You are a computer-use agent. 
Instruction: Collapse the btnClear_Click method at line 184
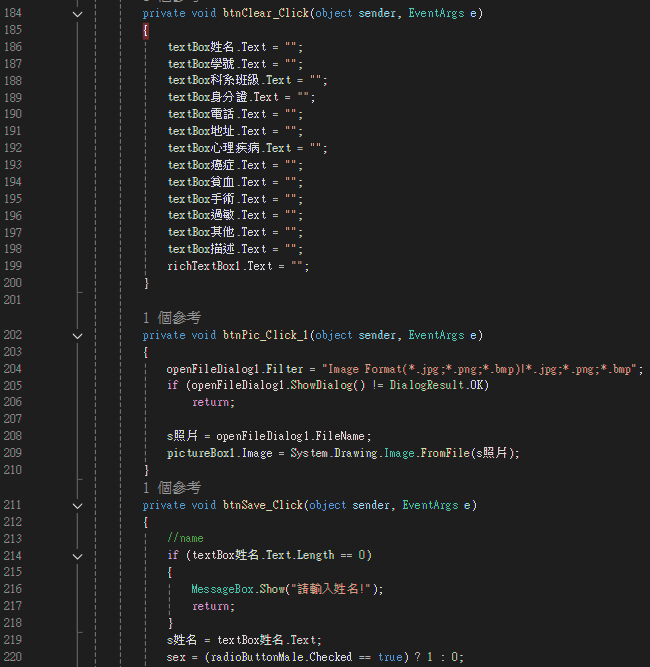(x=77, y=14)
